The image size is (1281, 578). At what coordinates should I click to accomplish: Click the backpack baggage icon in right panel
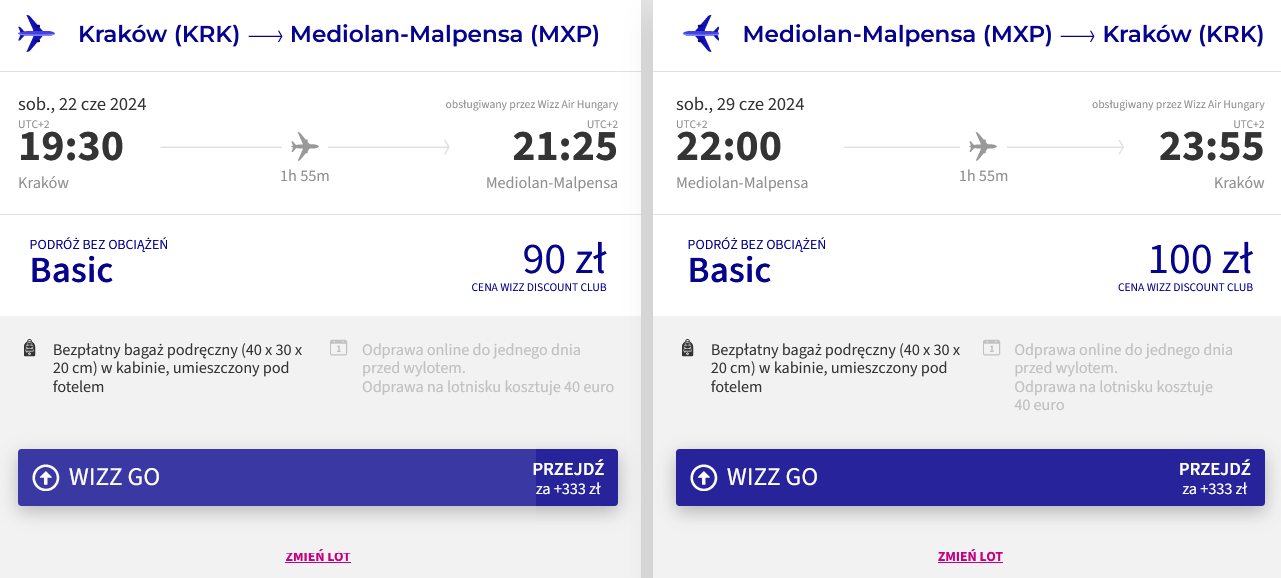point(687,349)
